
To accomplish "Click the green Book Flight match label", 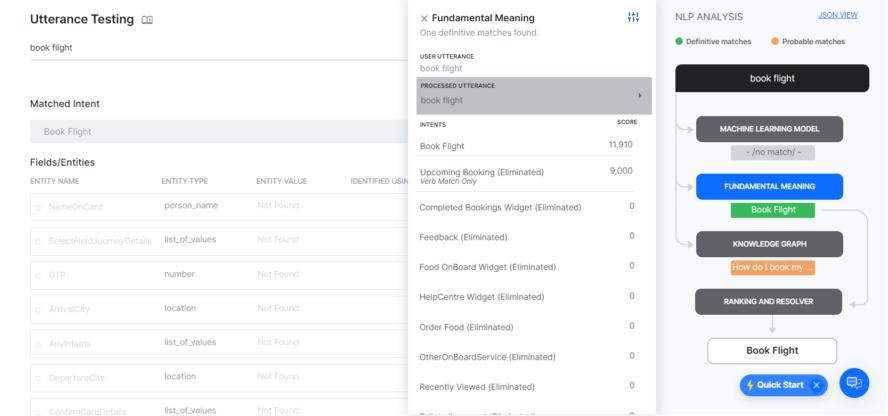I will [x=772, y=210].
